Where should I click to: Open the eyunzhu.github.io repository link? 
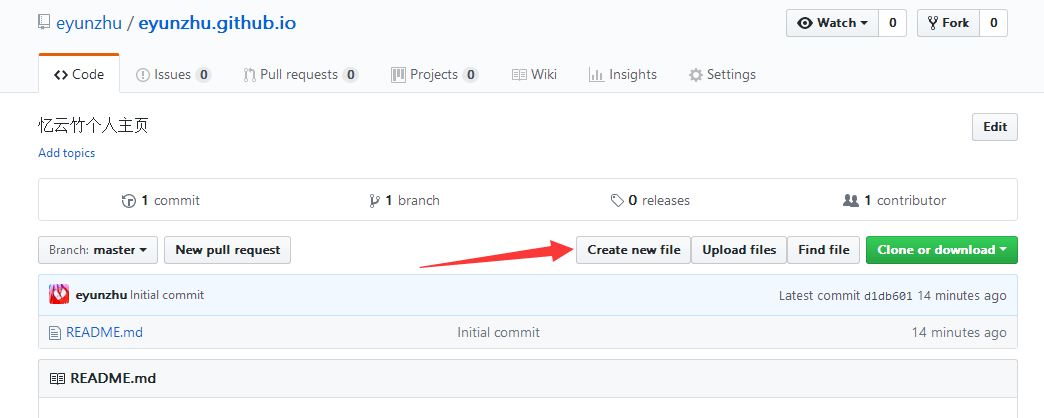click(x=217, y=23)
